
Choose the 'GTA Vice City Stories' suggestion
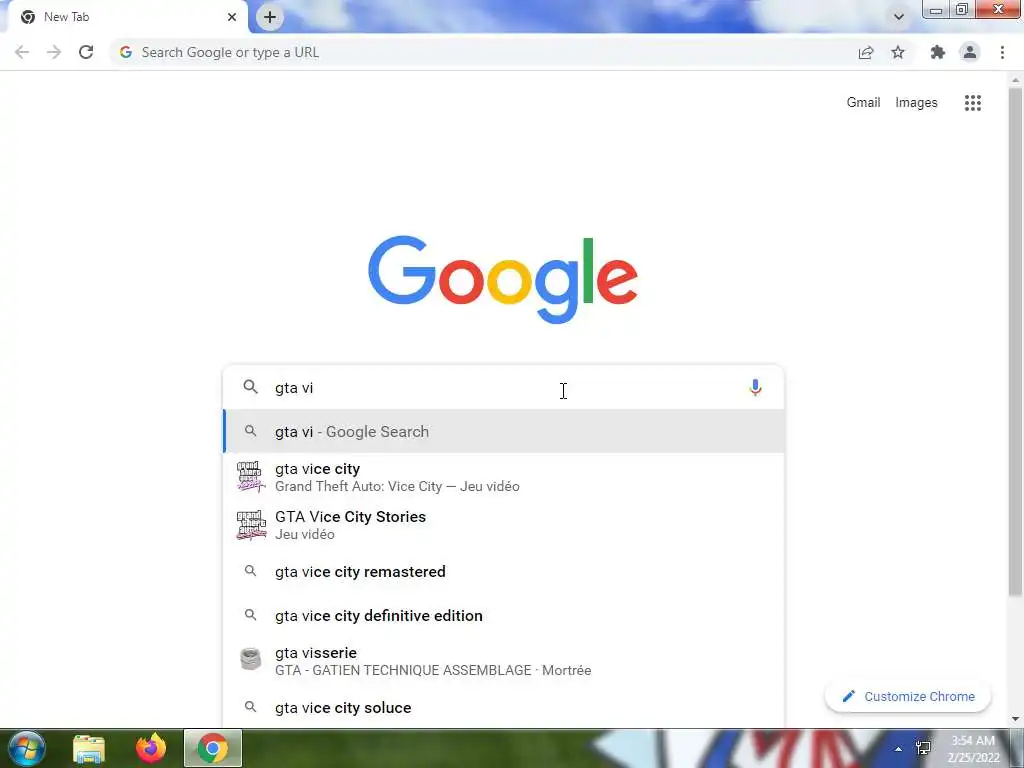[504, 525]
